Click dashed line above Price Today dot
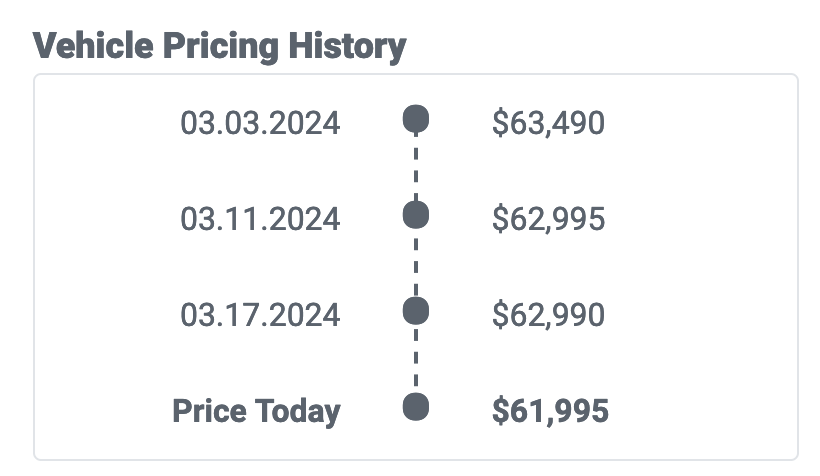This screenshot has width=820, height=476. coord(416,359)
